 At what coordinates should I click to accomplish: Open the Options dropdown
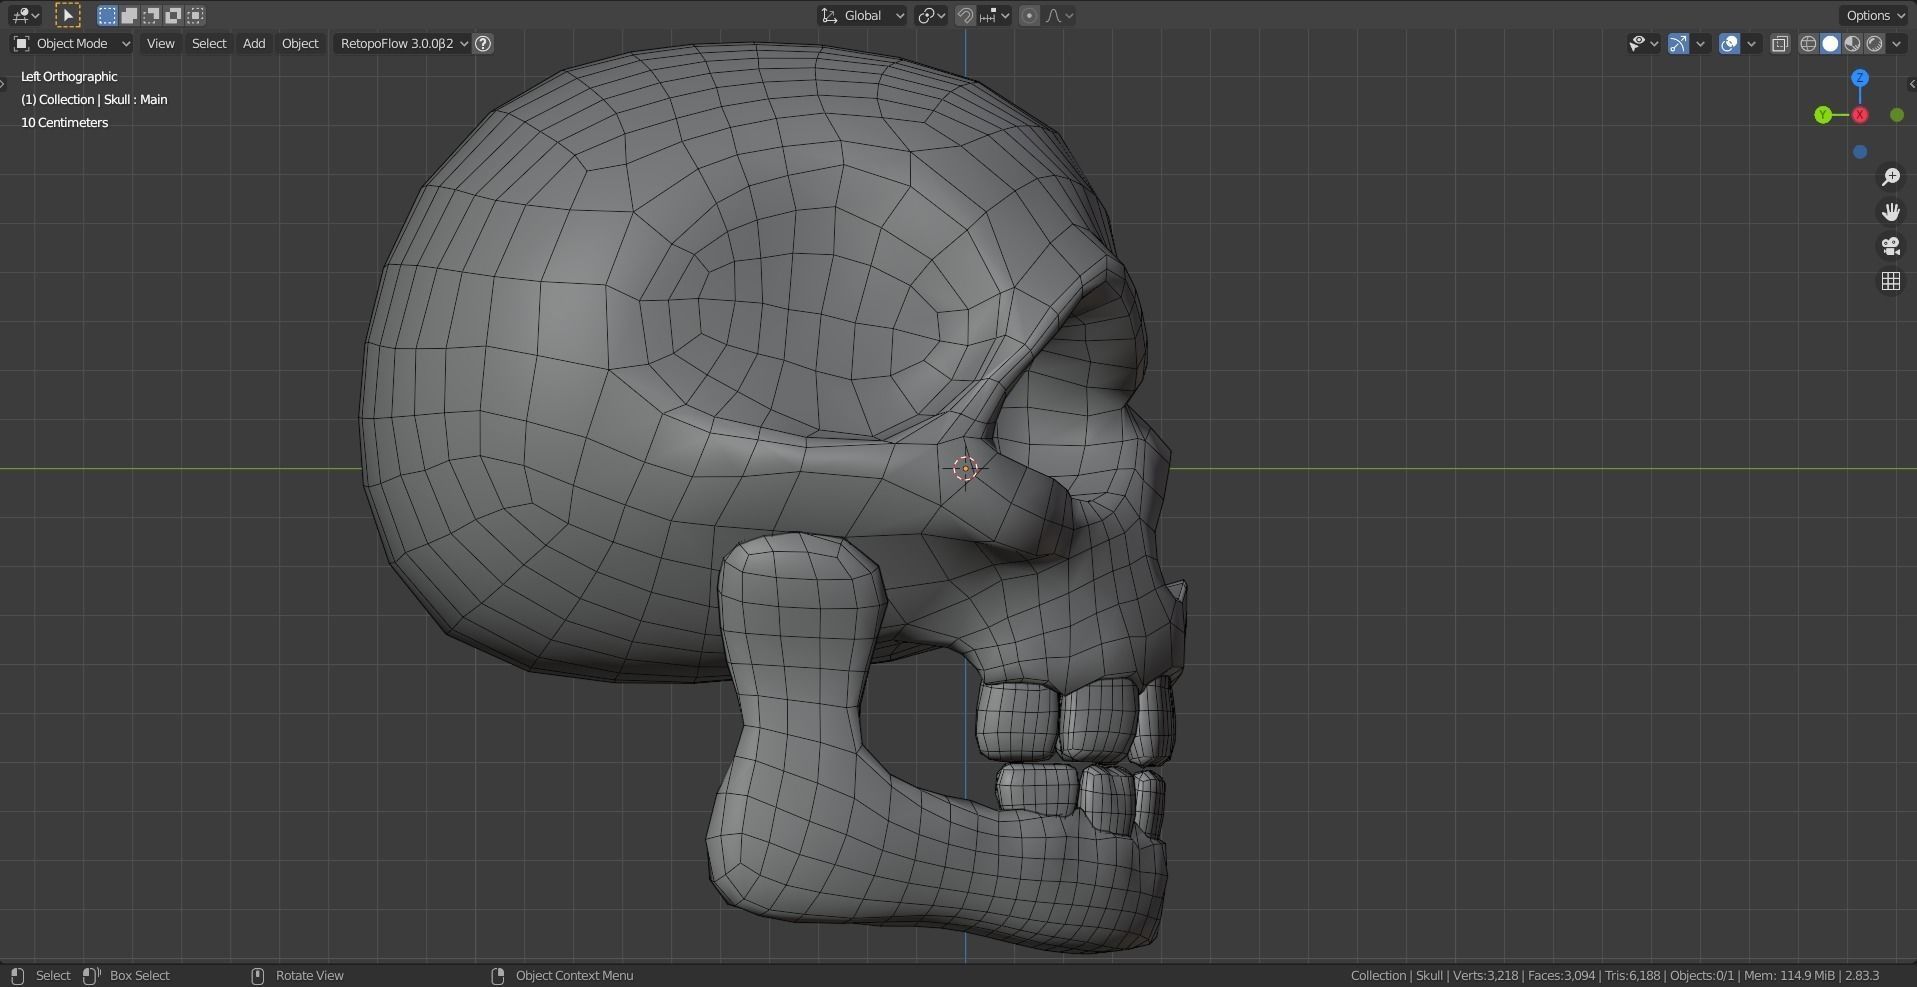tap(1876, 15)
